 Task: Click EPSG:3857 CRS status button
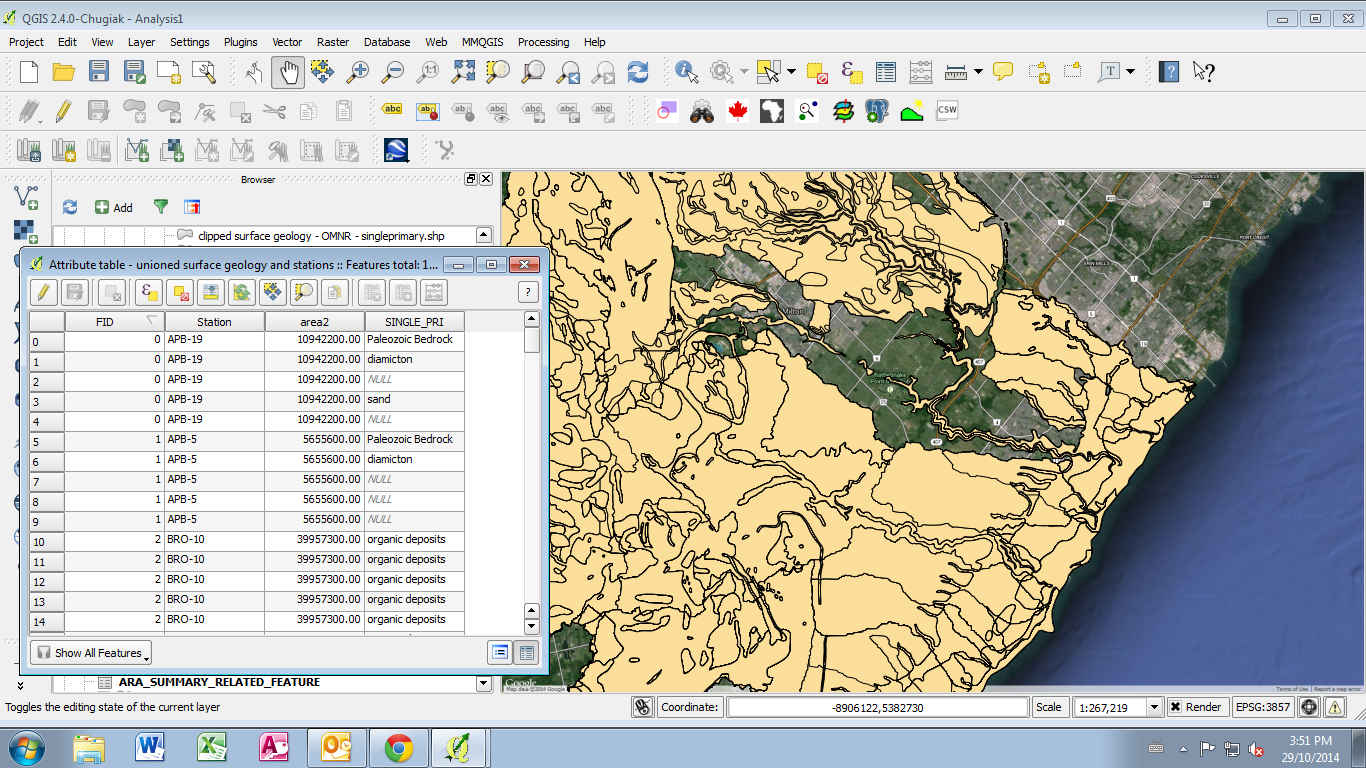point(1263,707)
